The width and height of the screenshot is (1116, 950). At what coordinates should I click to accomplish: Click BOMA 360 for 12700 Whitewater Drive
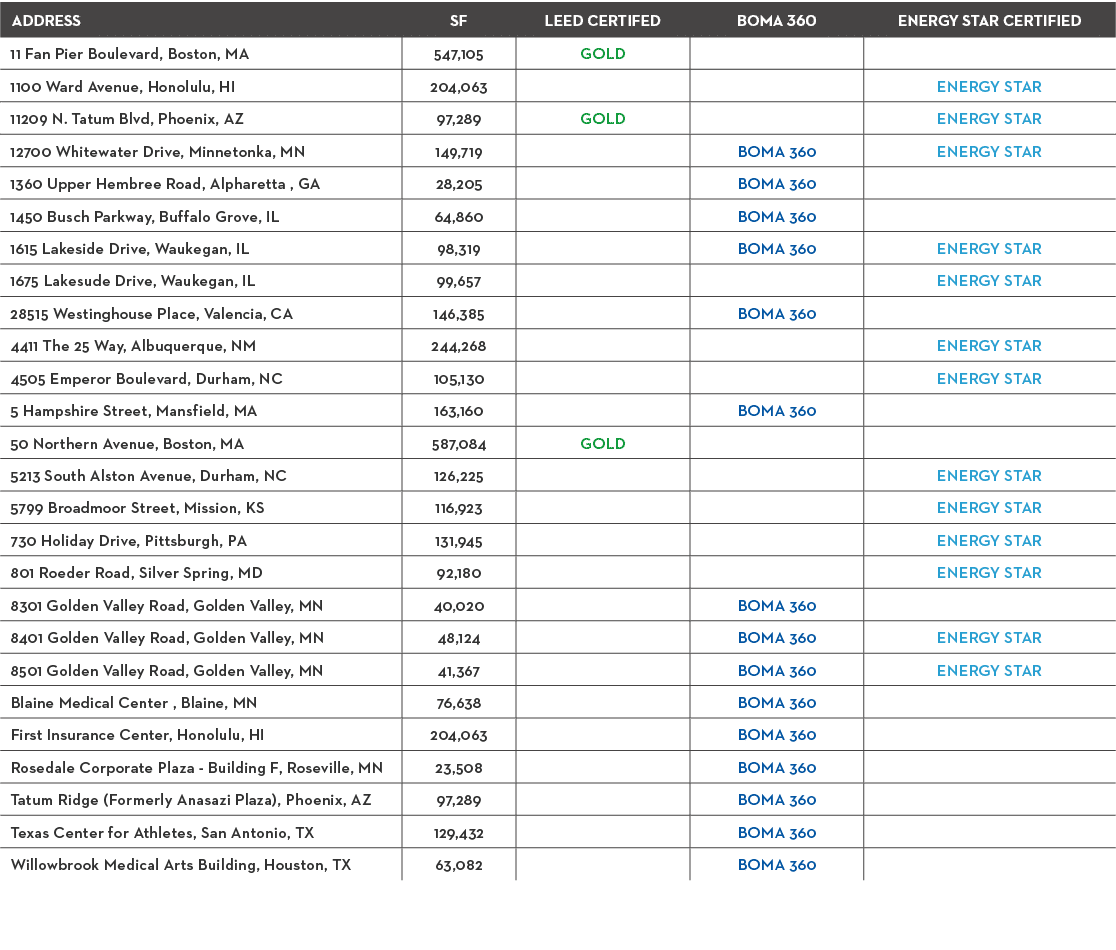(x=776, y=152)
